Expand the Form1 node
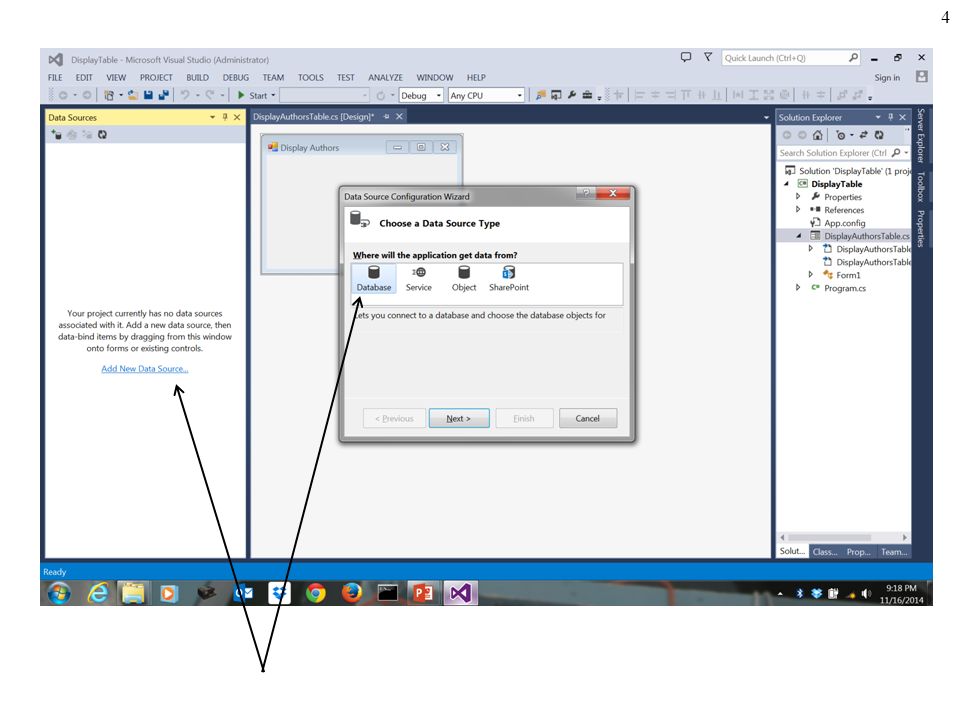The image size is (960, 720). [811, 274]
